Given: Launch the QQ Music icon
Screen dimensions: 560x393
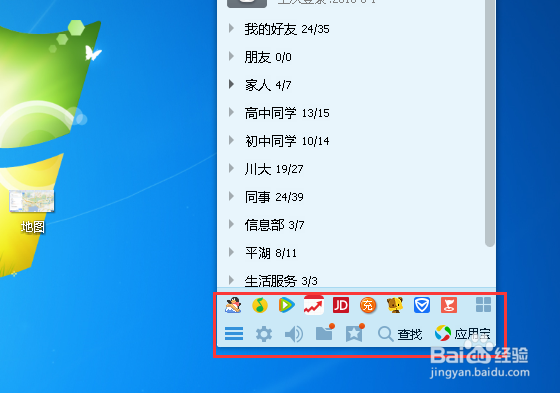Looking at the screenshot, I should 260,305.
